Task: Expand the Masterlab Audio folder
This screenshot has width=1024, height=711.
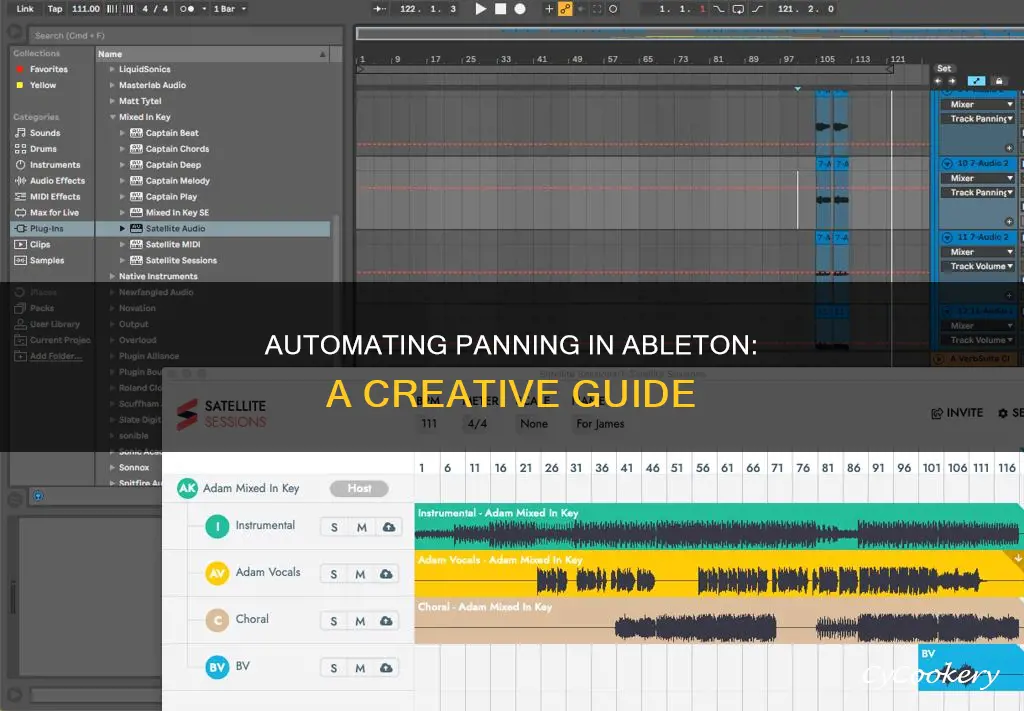Action: (112, 85)
